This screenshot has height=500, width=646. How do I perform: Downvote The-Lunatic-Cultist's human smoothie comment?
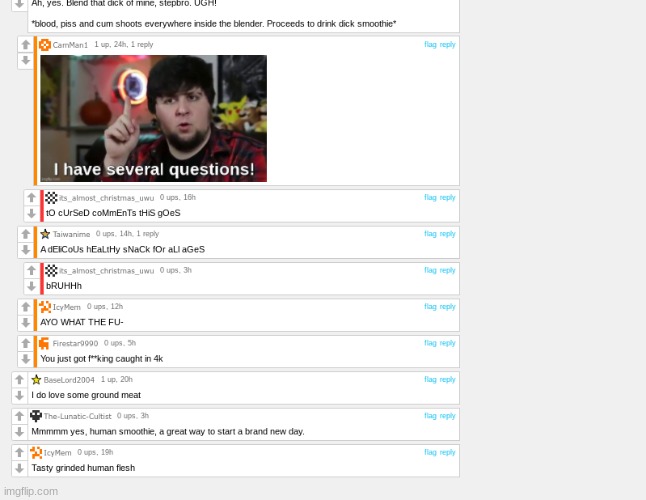(x=19, y=432)
